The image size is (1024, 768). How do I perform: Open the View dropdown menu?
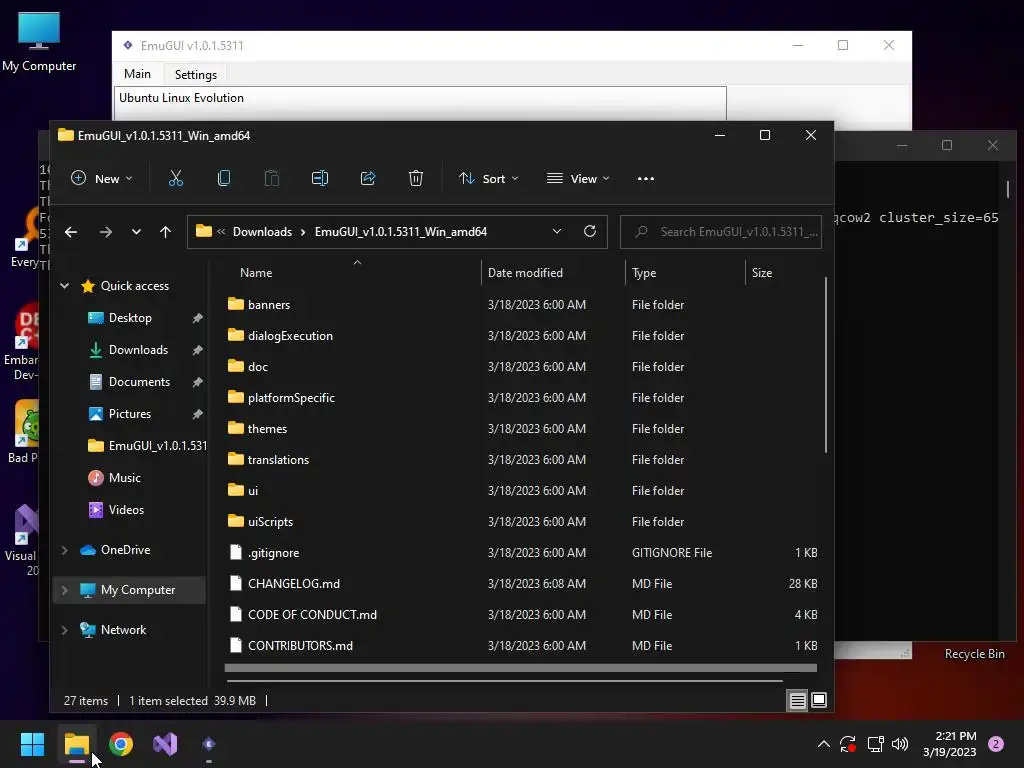578,178
